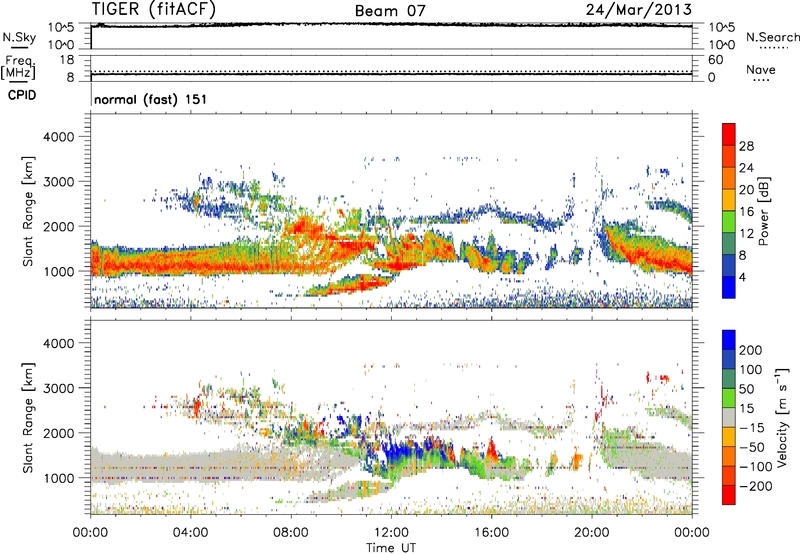Click the N.Sky legend label
Image resolution: width=800 pixels, height=554 pixels.
point(19,38)
